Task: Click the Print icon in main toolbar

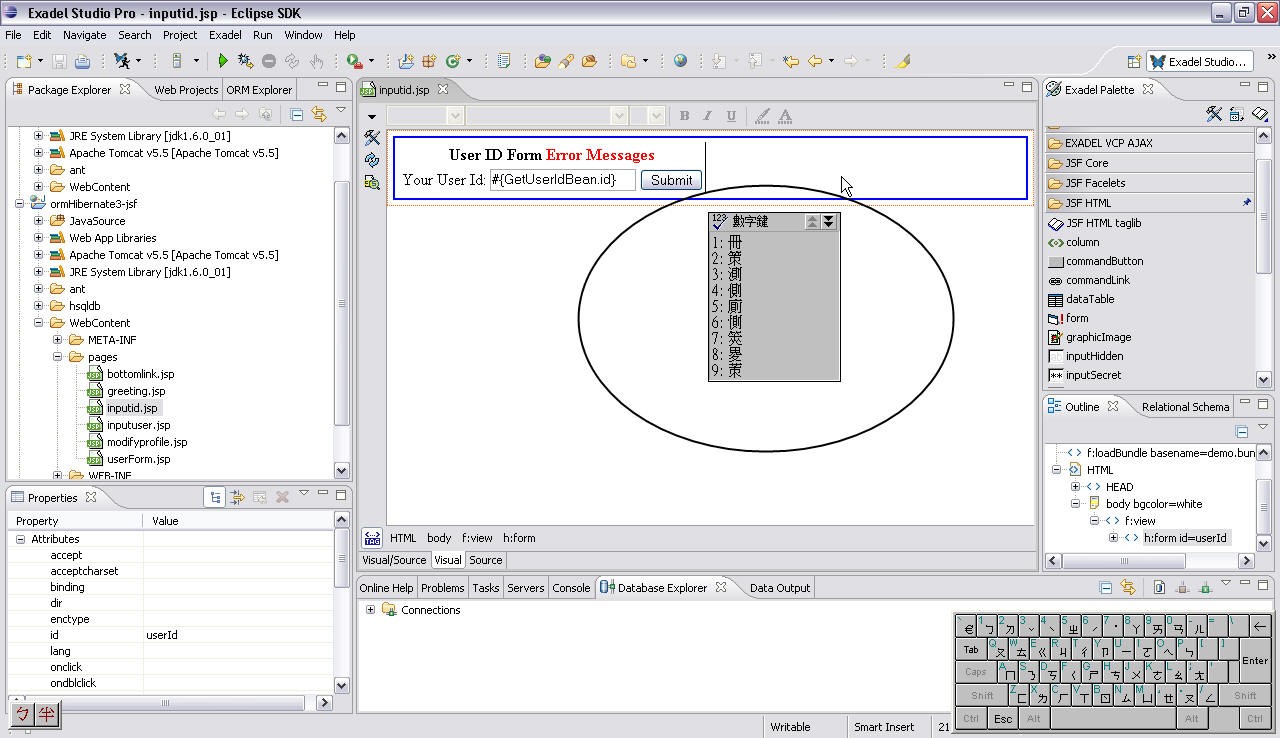Action: pos(83,61)
